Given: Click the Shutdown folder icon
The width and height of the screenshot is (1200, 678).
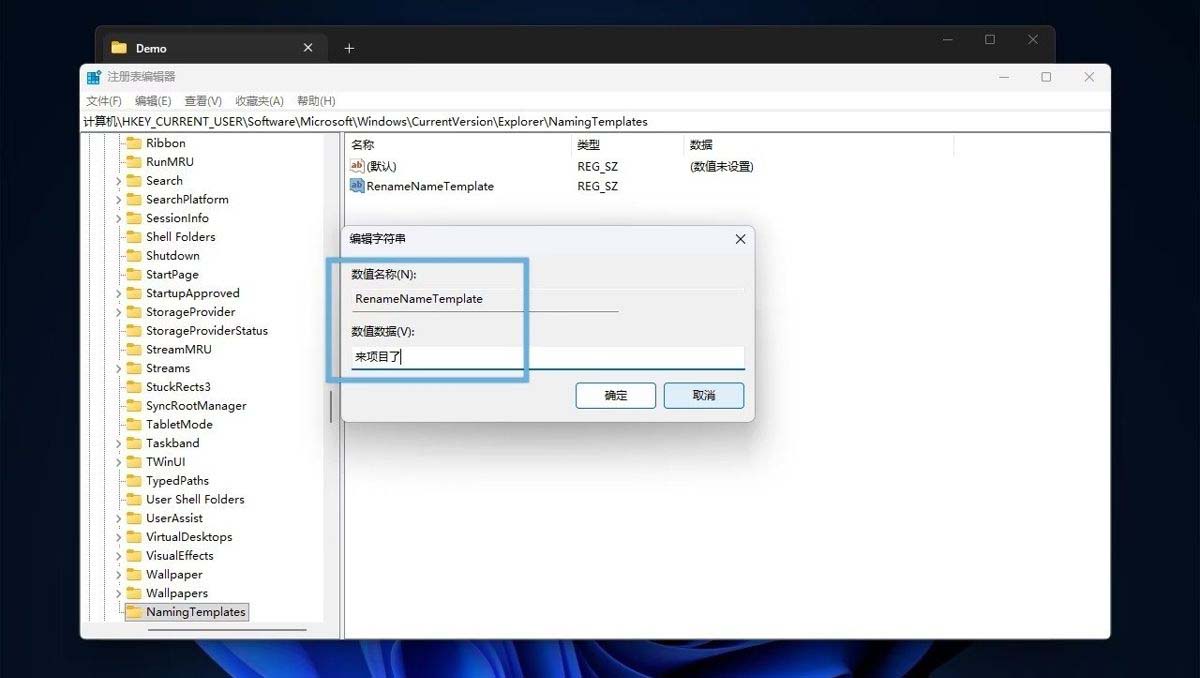Looking at the screenshot, I should 133,256.
